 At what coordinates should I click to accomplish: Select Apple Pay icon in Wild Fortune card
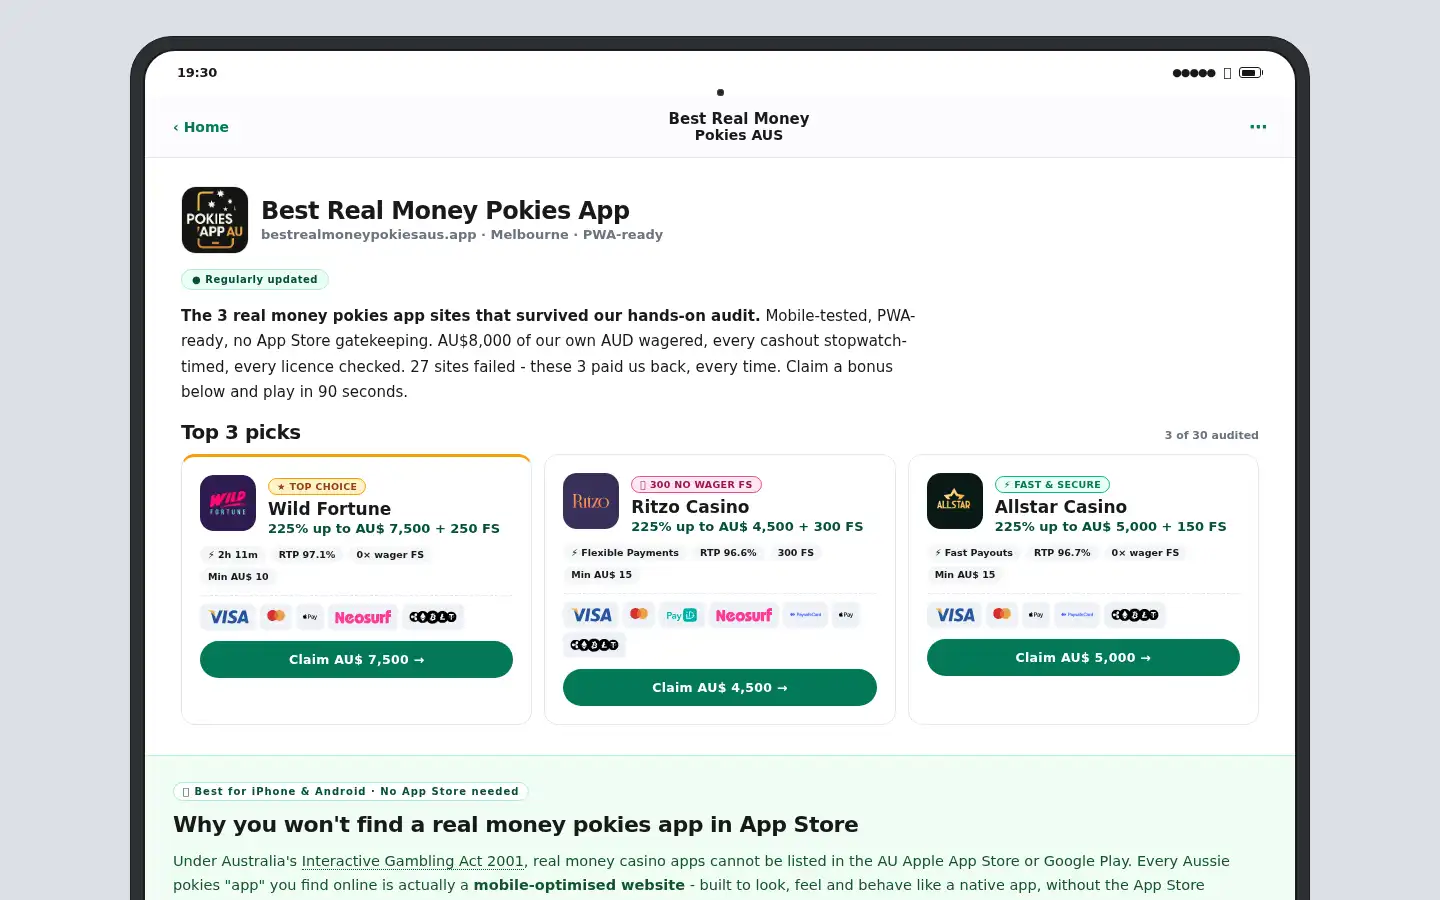[x=310, y=617]
